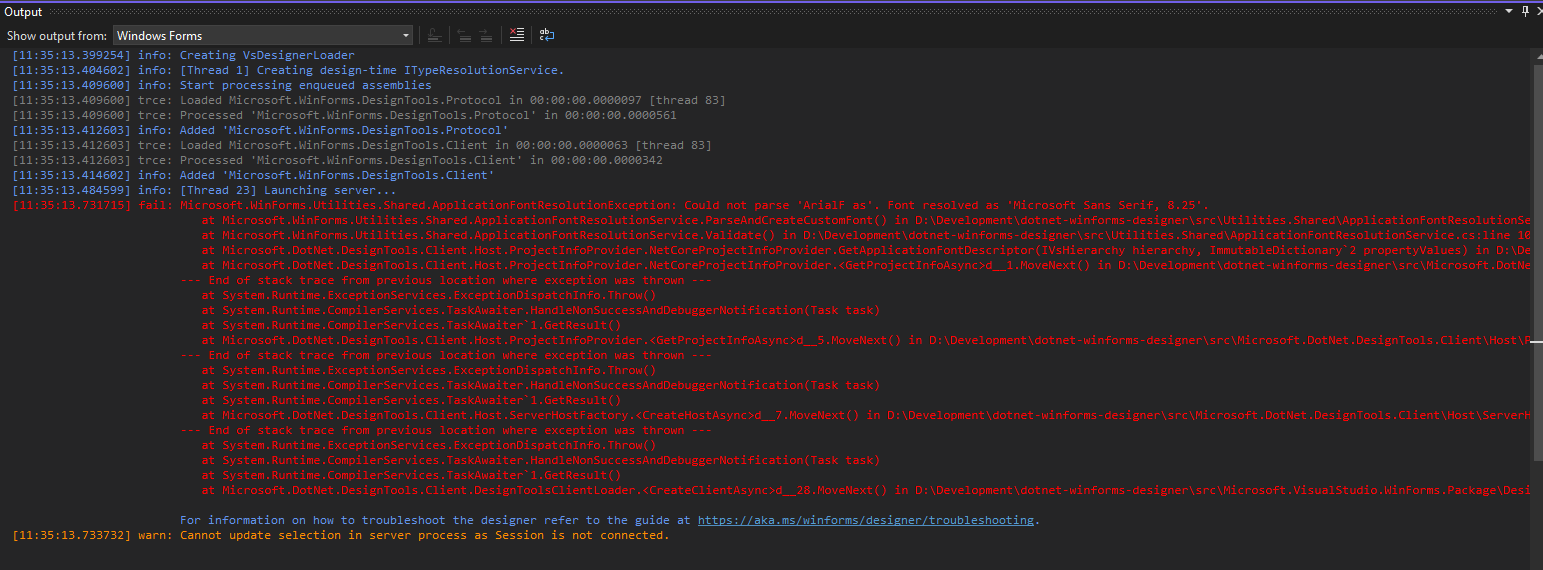Screen dimensions: 1543x570
Task: Toggle Word Wrap in Output pane
Action: coord(547,35)
